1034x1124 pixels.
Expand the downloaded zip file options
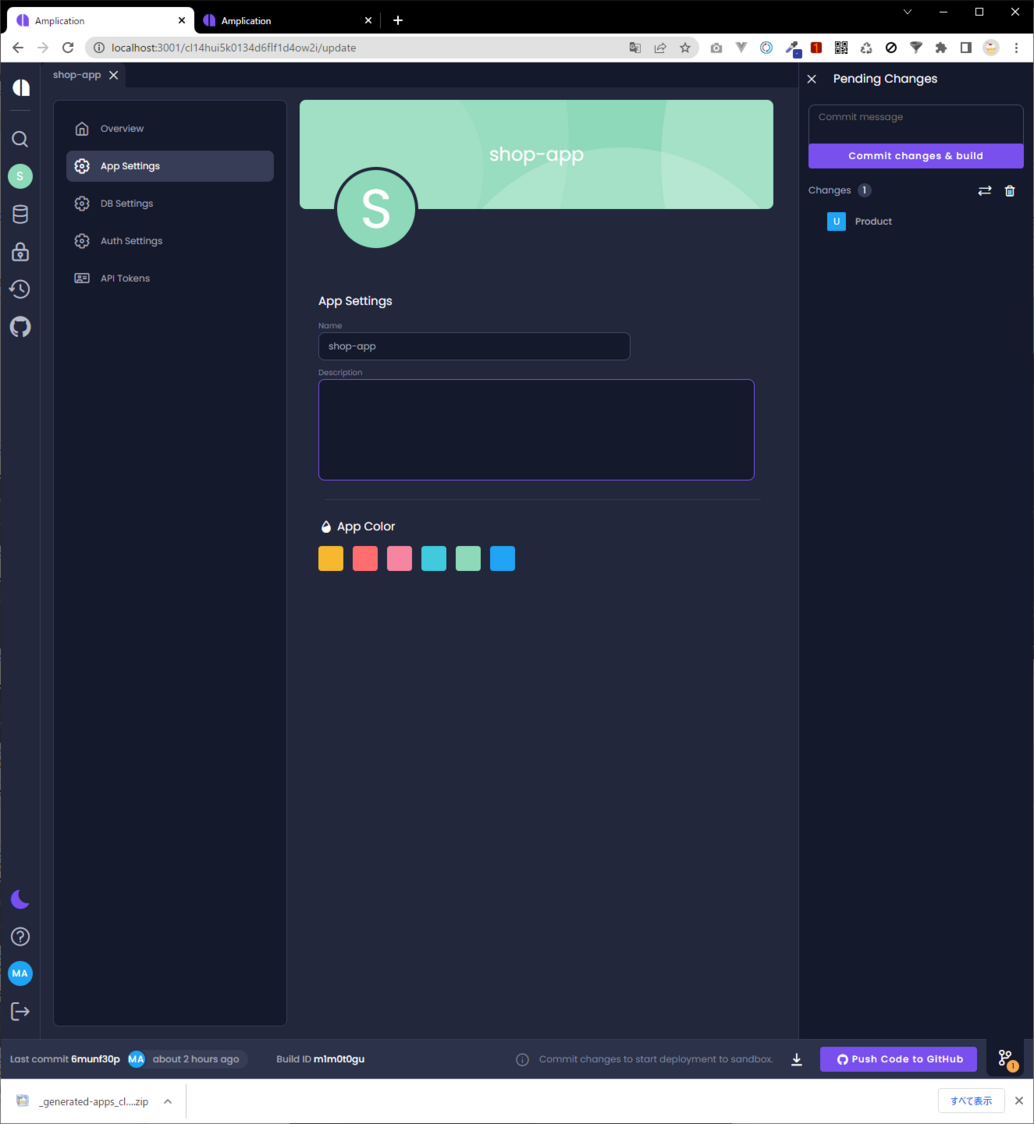click(168, 1102)
